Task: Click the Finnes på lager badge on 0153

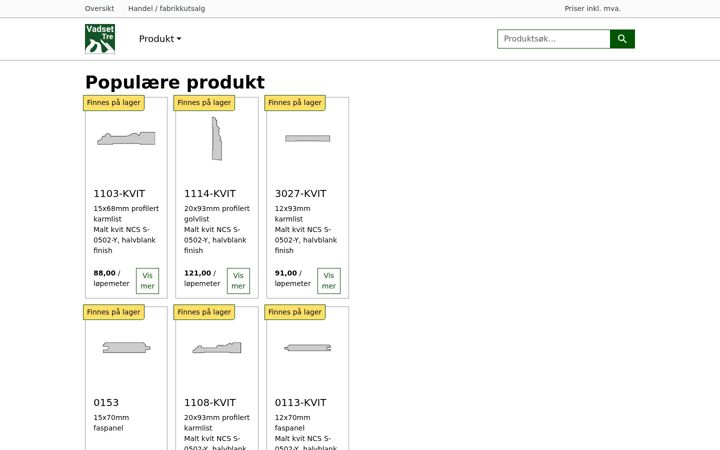Action: 113,312
